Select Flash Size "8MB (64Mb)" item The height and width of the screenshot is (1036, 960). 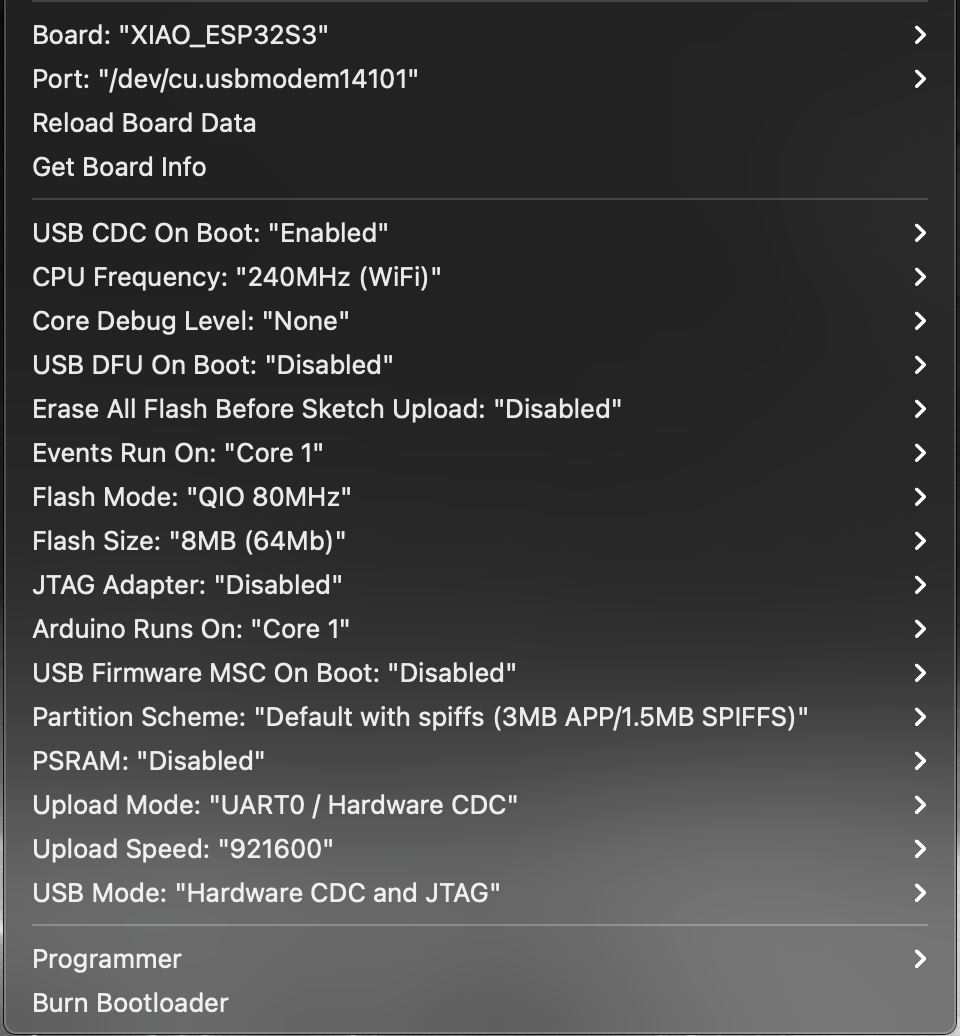(x=480, y=541)
